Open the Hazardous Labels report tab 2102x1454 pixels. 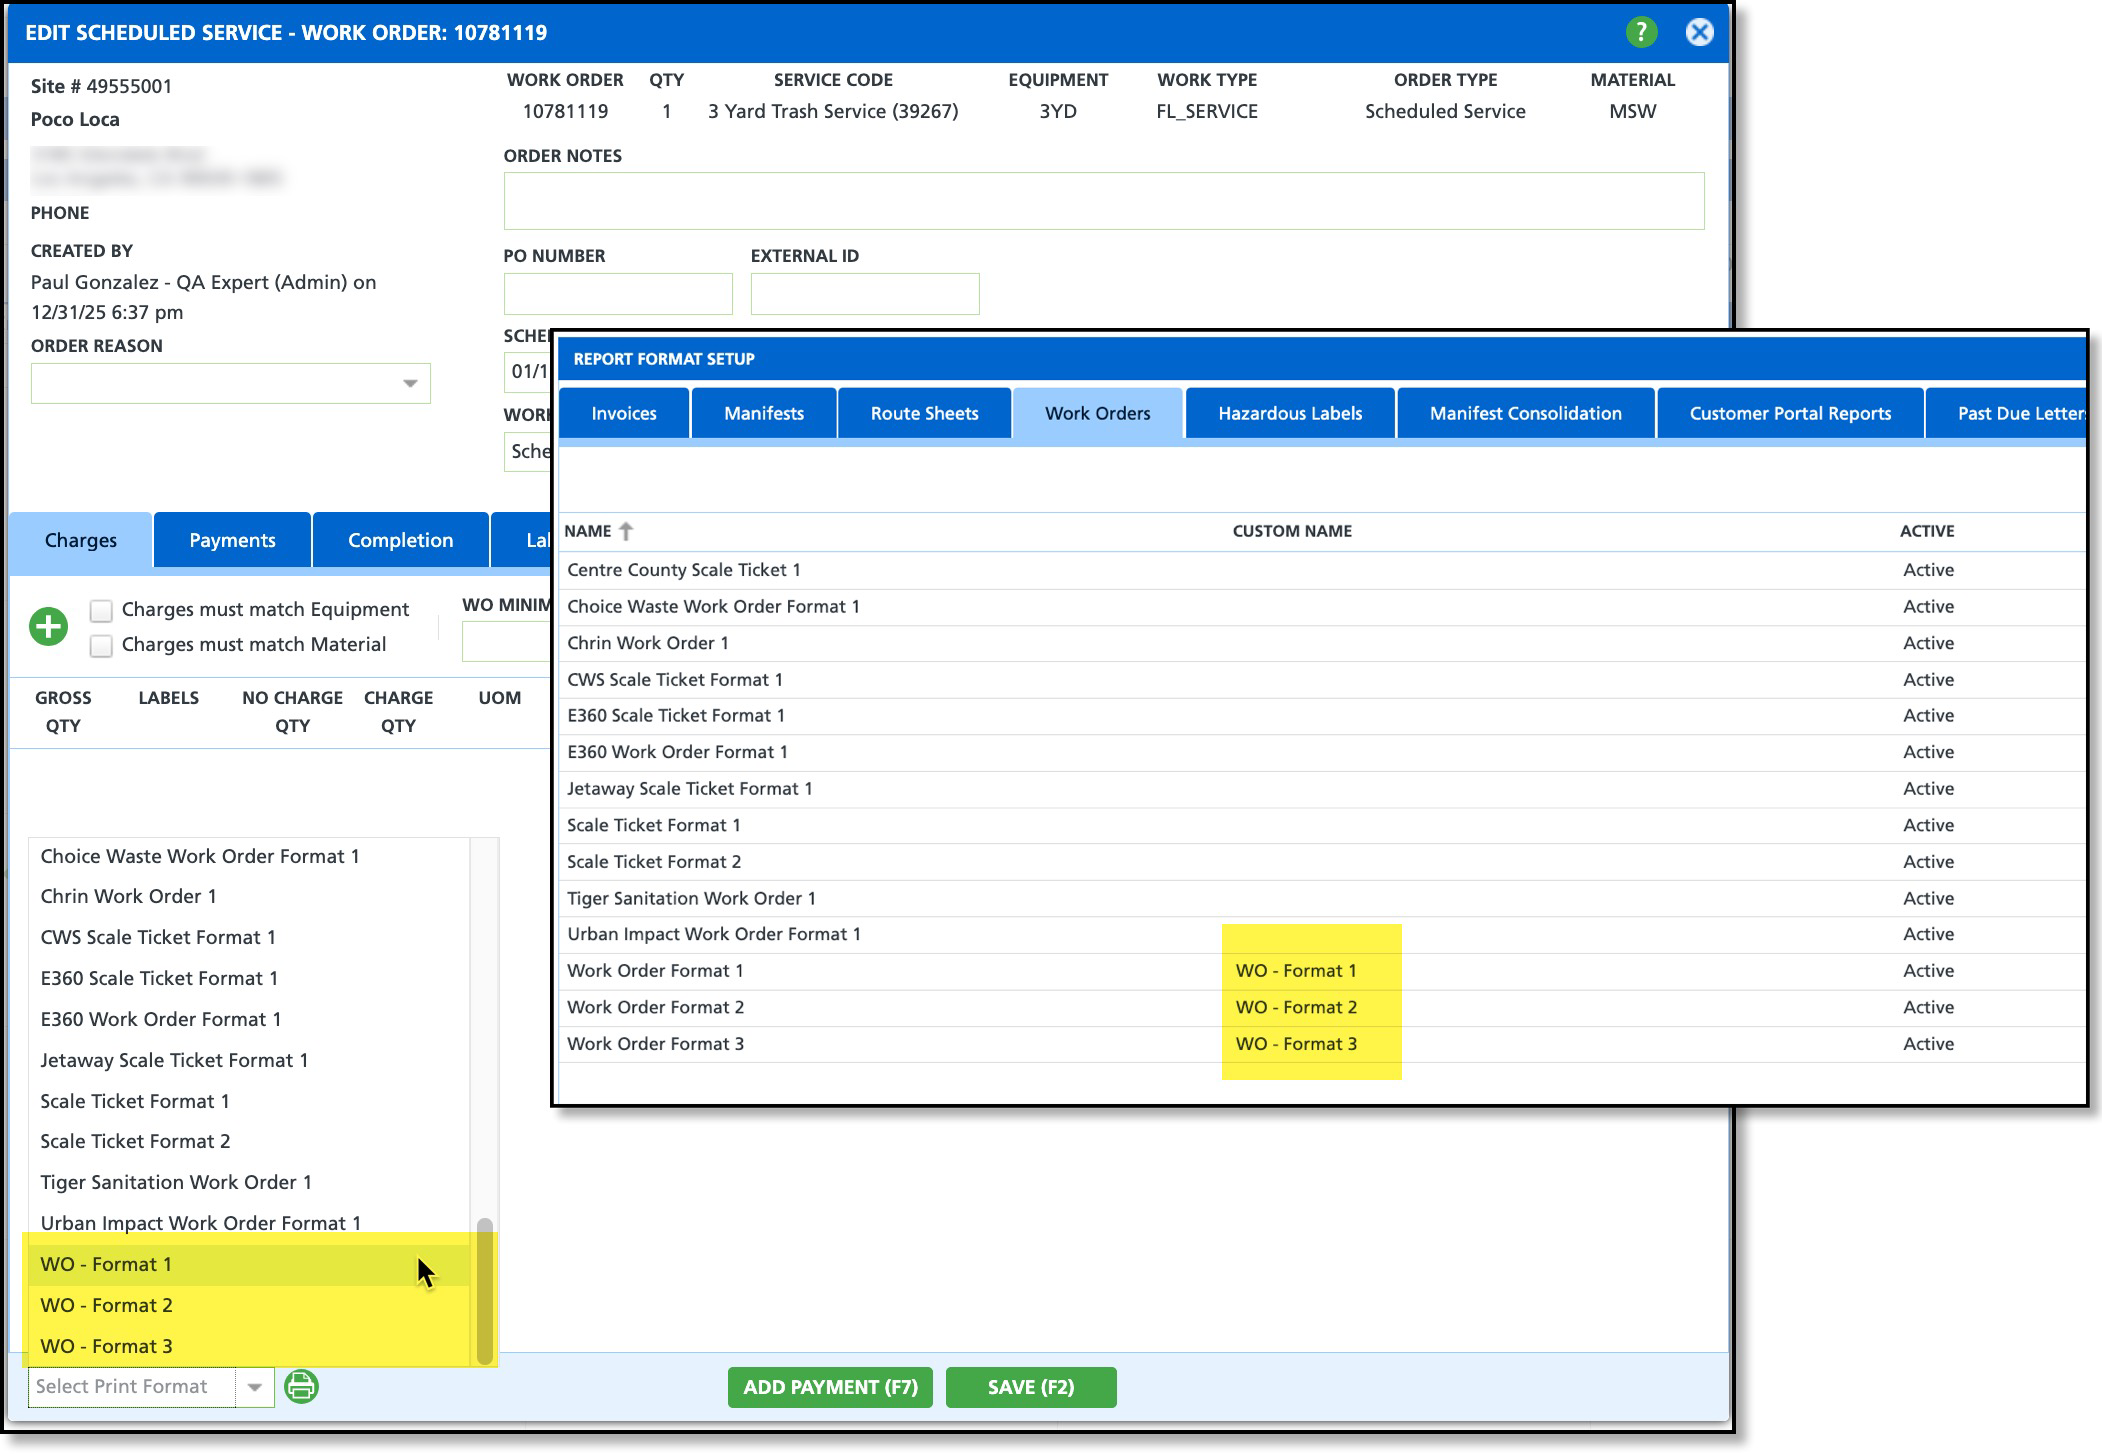(1289, 413)
